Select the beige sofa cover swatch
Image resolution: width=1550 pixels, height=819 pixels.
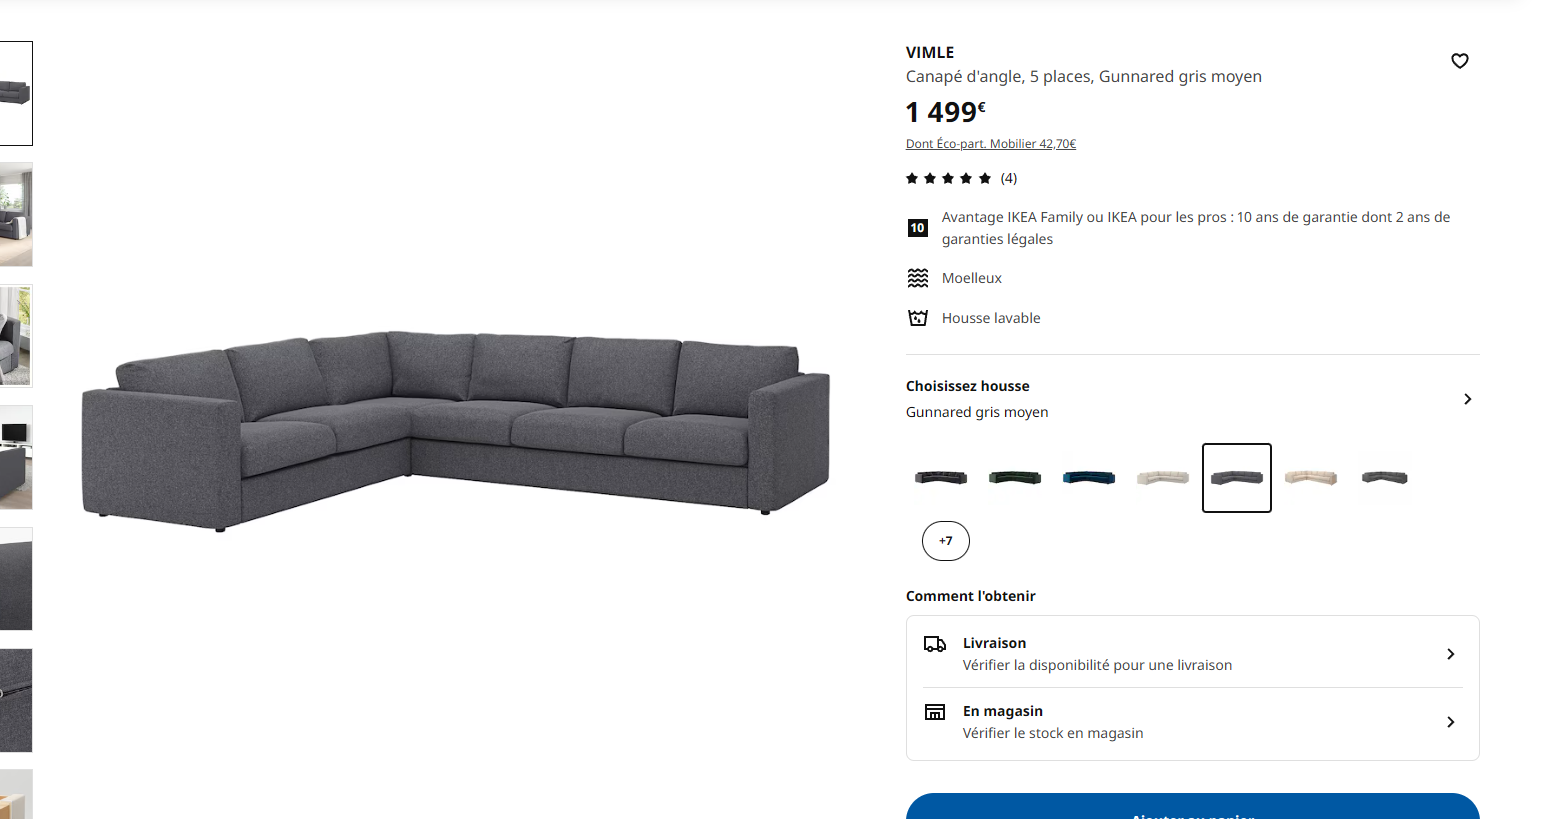(x=1311, y=478)
